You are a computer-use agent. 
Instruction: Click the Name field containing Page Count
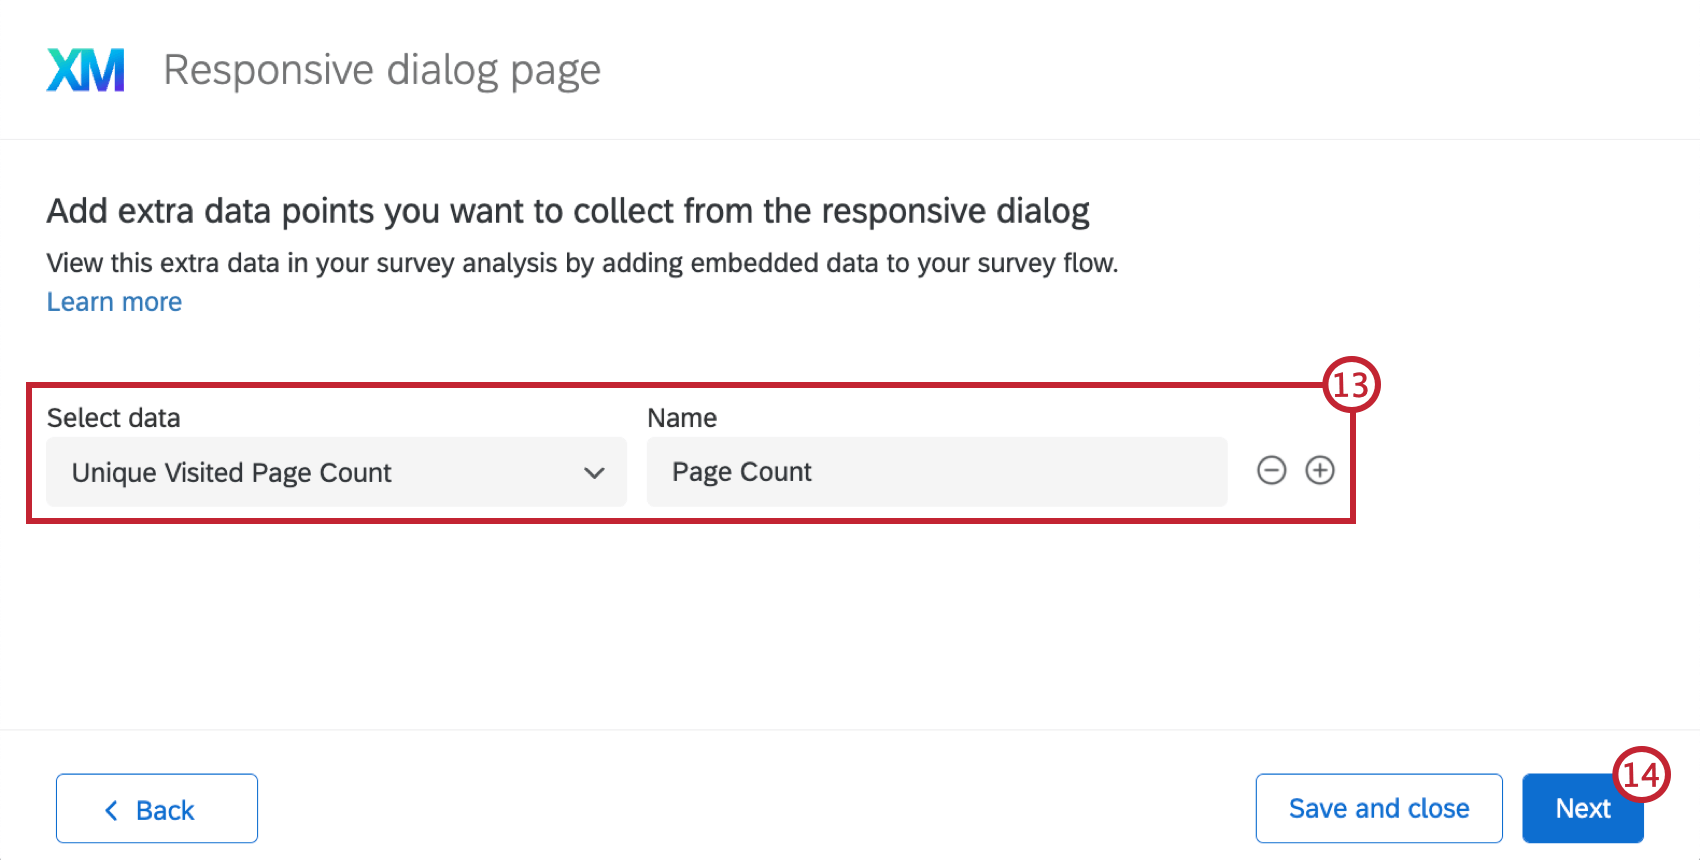tap(937, 472)
